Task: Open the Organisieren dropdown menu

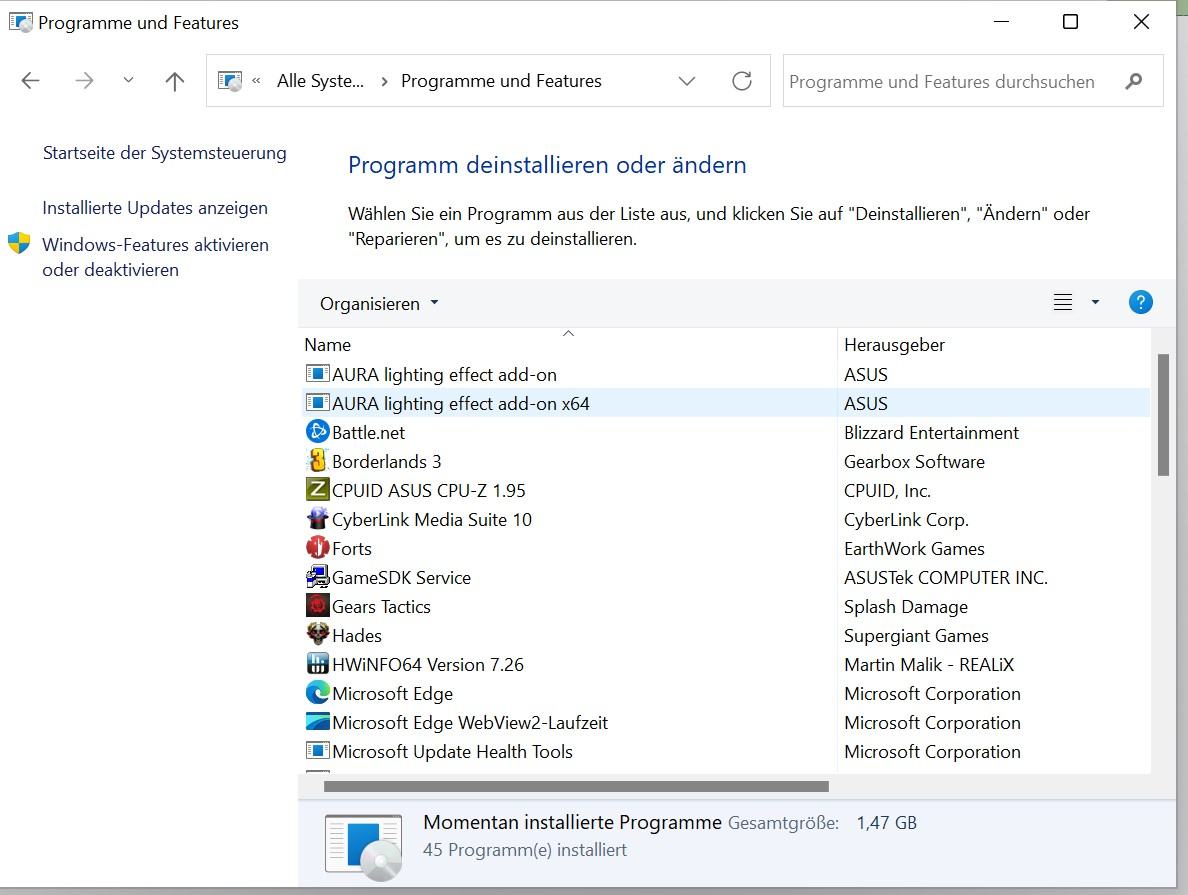Action: [379, 304]
